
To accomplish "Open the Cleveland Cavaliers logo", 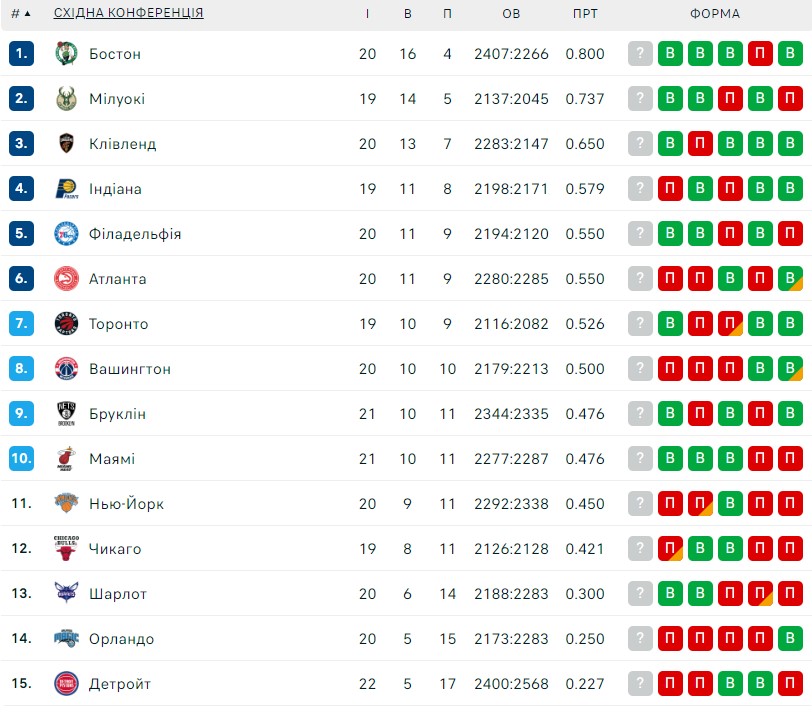I will coord(66,143).
